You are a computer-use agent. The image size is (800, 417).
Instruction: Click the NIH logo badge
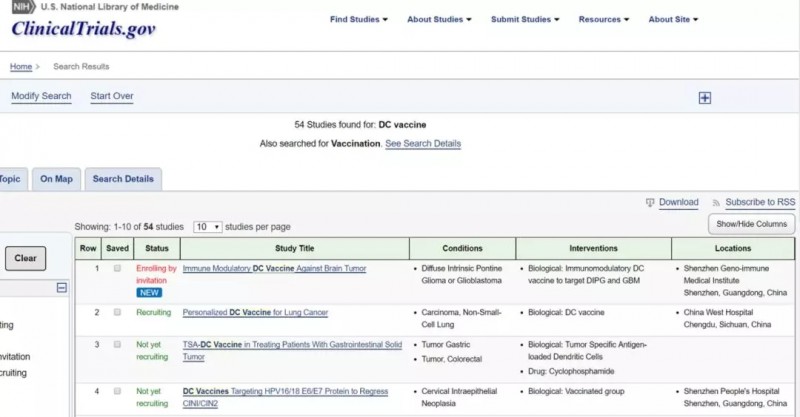pyautogui.click(x=23, y=7)
